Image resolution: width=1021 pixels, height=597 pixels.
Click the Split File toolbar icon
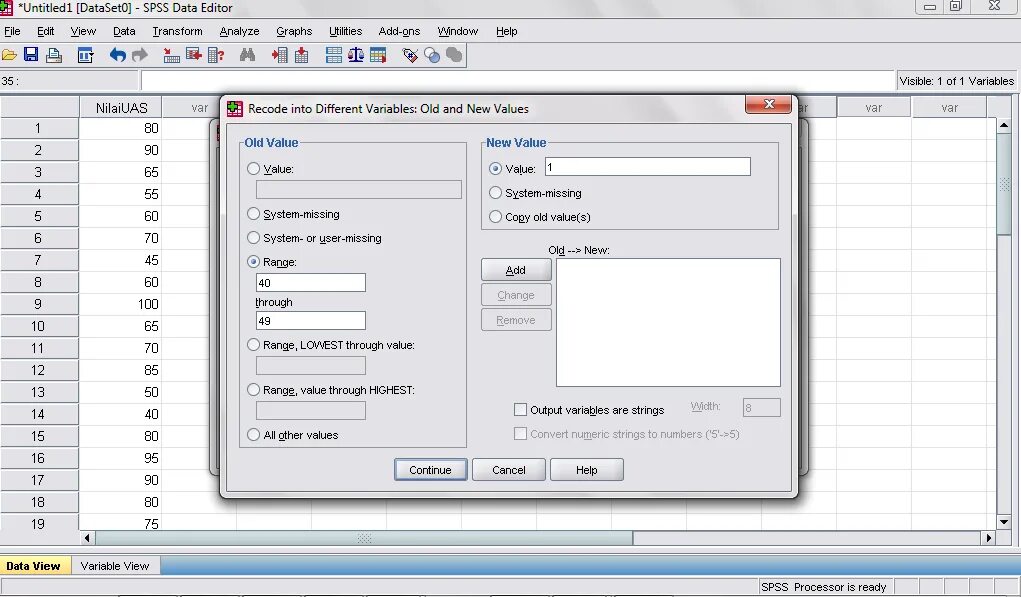point(333,56)
